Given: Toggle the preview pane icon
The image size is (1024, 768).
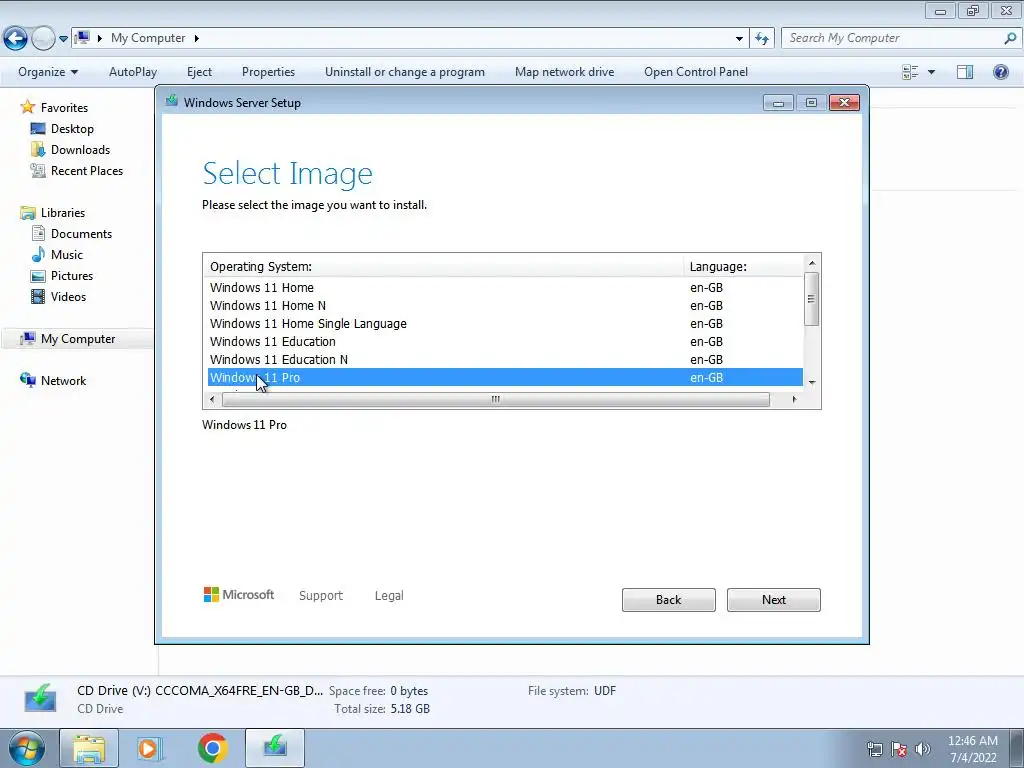Looking at the screenshot, I should coord(965,72).
